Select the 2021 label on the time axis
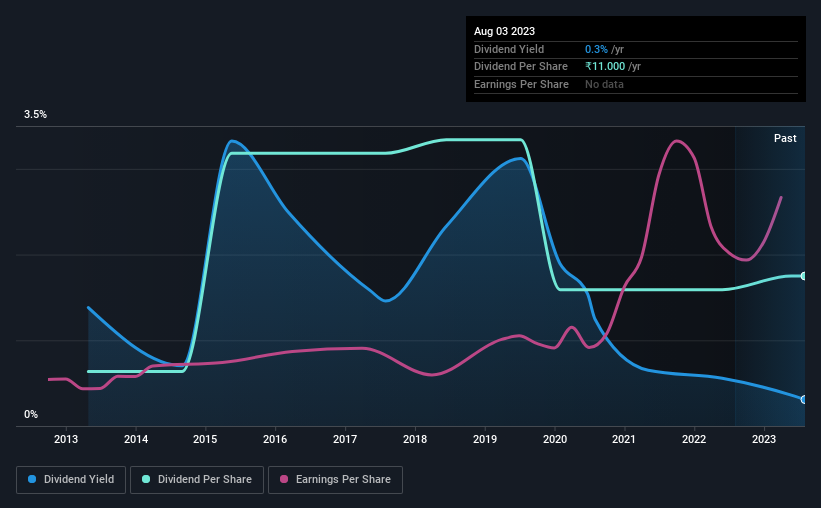The width and height of the screenshot is (821, 508). 624,439
